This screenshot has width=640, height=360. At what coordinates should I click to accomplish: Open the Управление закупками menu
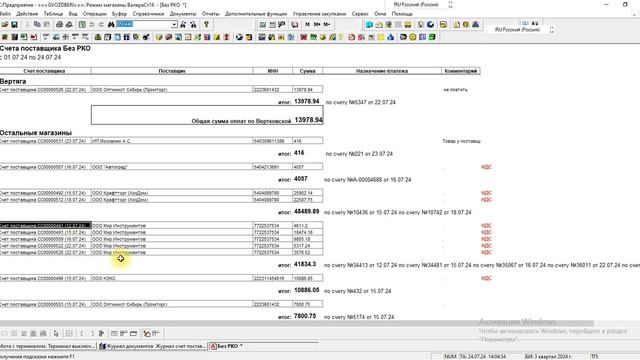319,13
